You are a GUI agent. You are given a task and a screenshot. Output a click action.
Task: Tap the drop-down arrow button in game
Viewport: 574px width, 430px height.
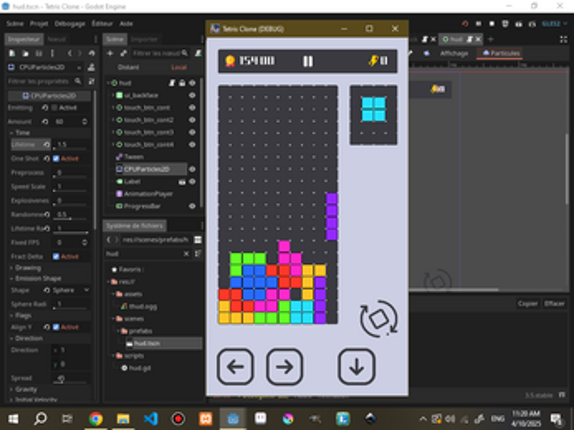click(x=357, y=367)
